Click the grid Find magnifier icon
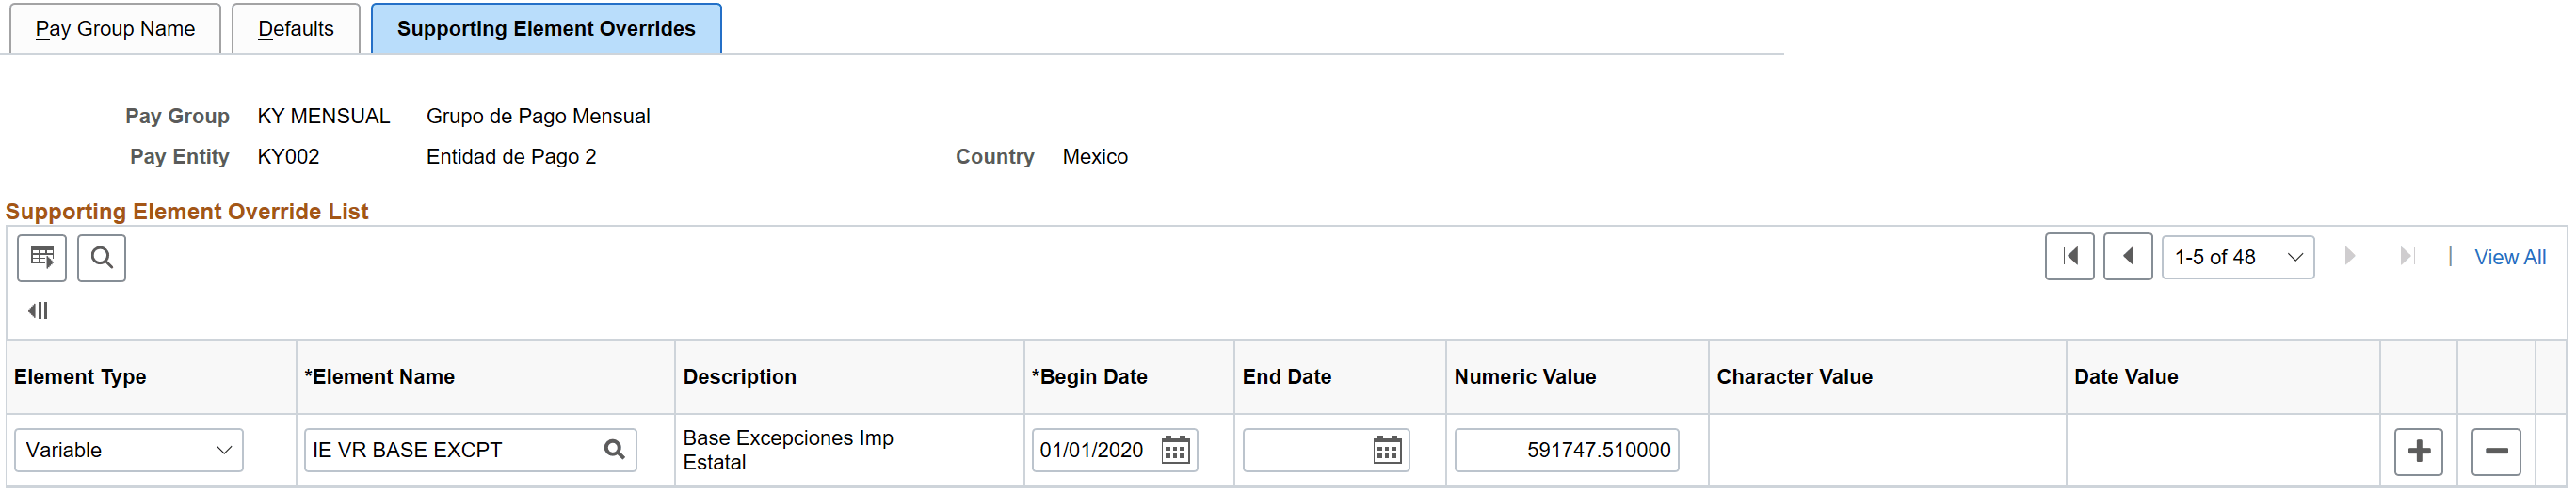The height and width of the screenshot is (493, 2576). [x=101, y=258]
